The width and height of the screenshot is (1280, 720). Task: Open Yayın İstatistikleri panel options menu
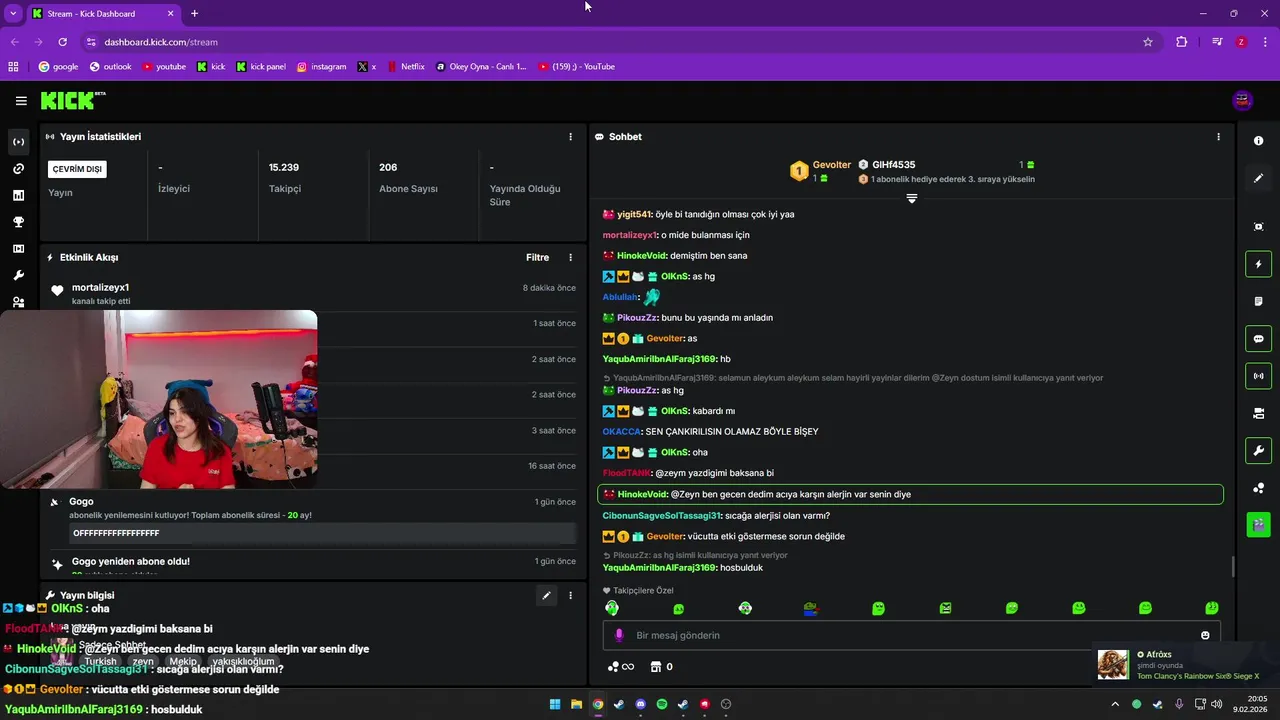(x=571, y=137)
